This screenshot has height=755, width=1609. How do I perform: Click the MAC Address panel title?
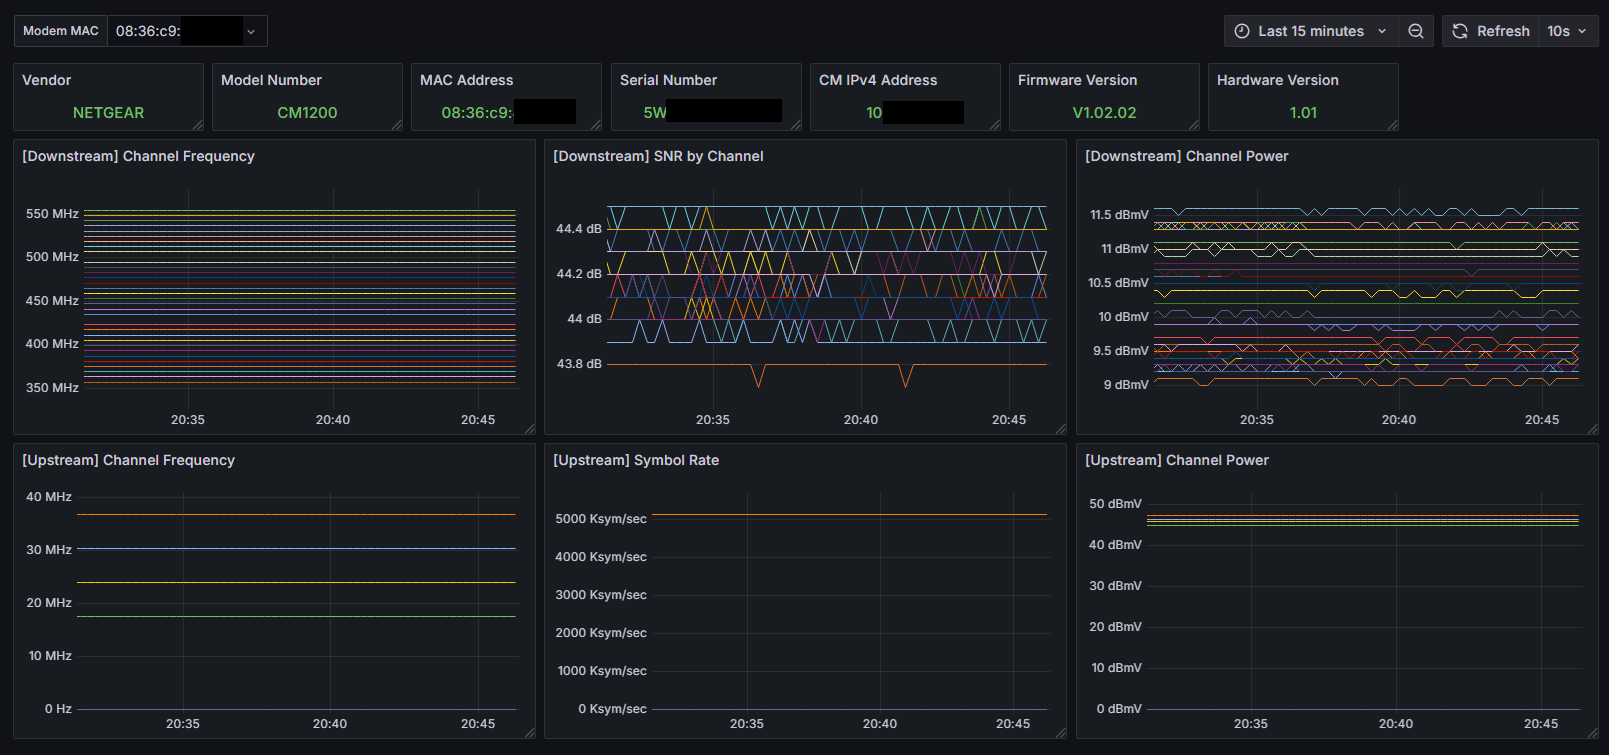point(466,80)
